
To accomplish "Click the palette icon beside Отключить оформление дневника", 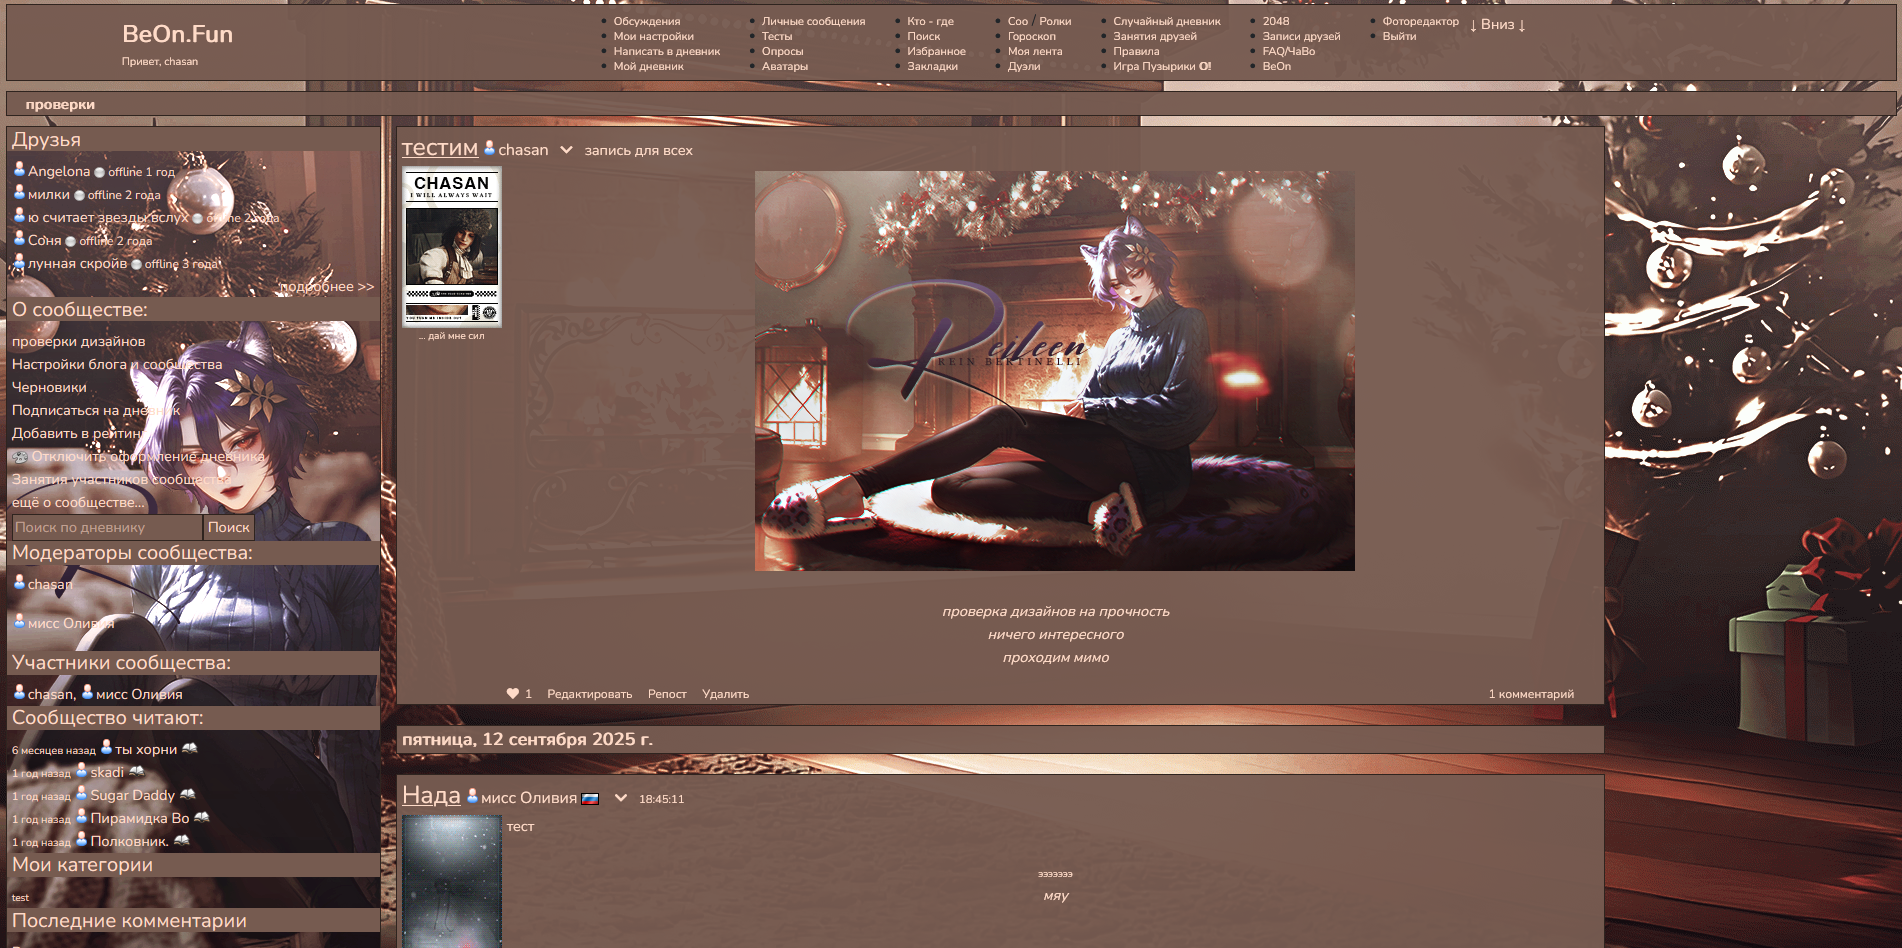I will point(20,457).
